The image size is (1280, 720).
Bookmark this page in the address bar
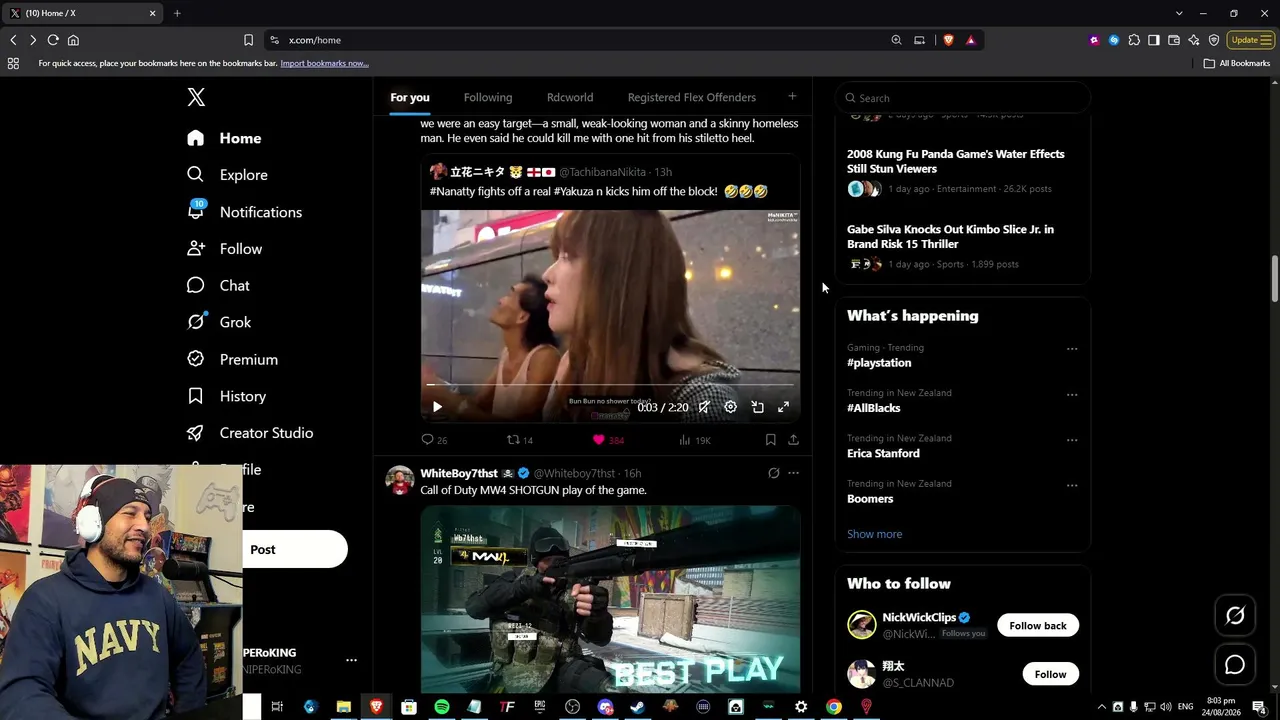[248, 40]
